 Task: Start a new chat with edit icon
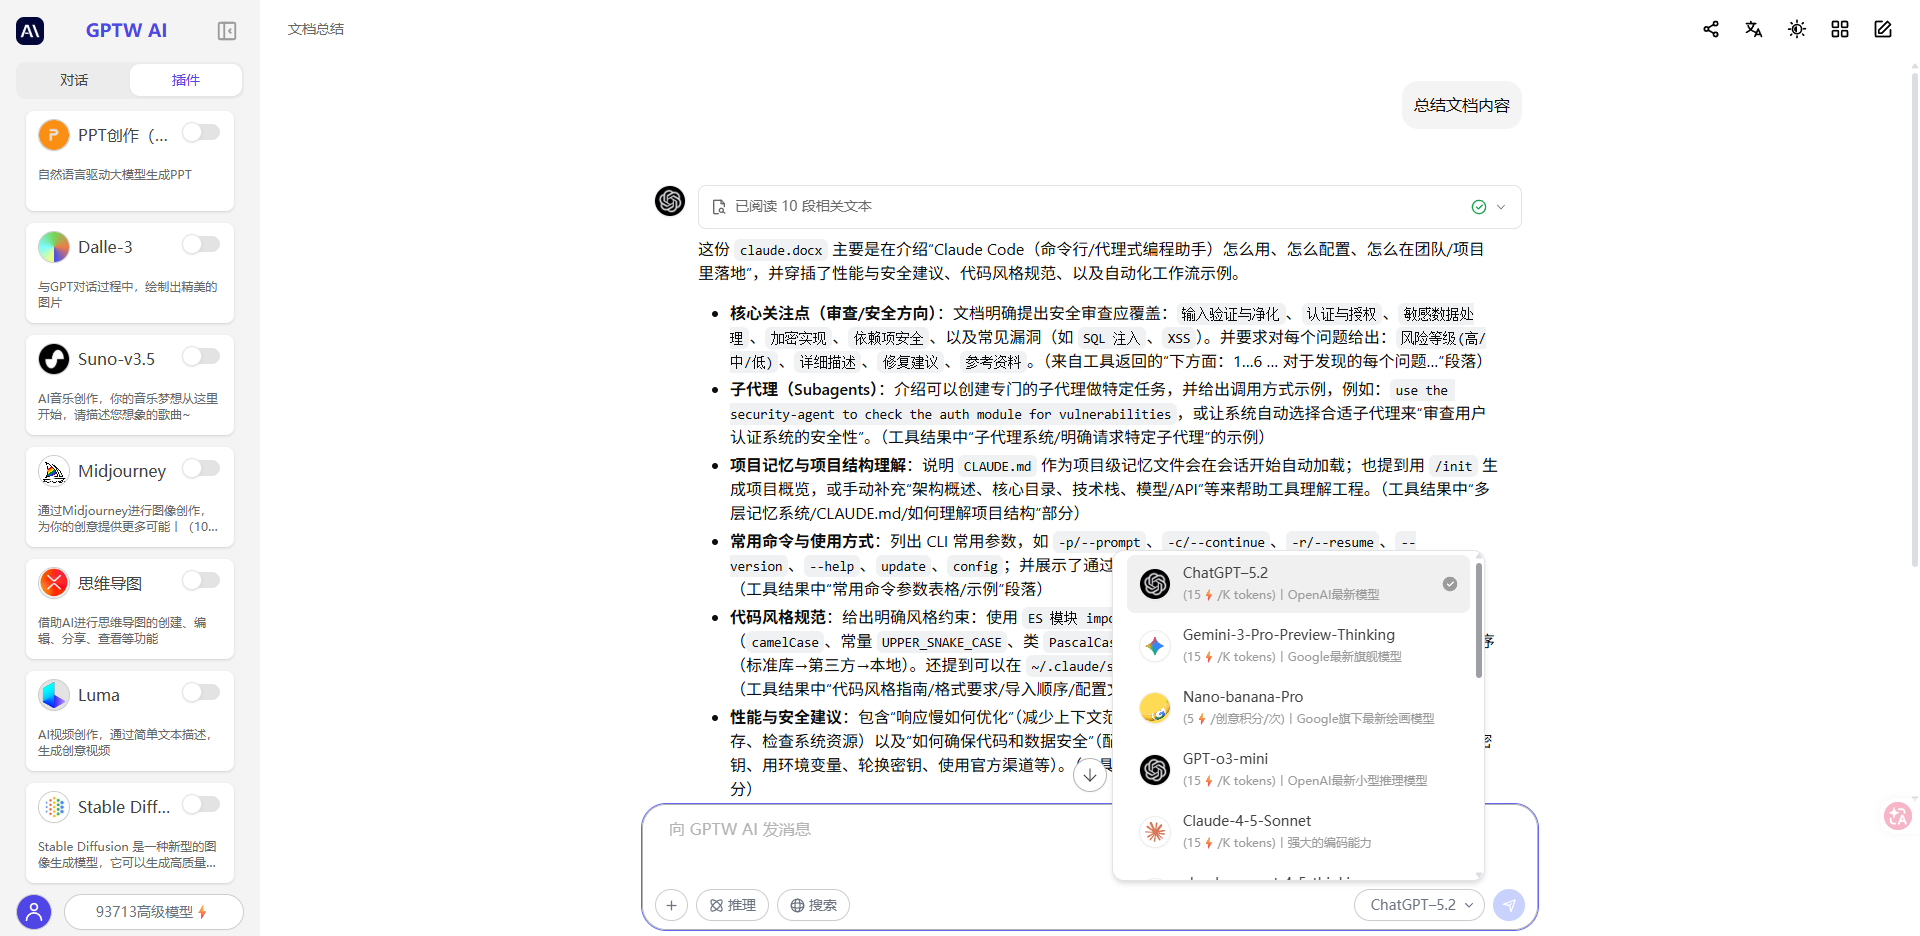(1883, 29)
